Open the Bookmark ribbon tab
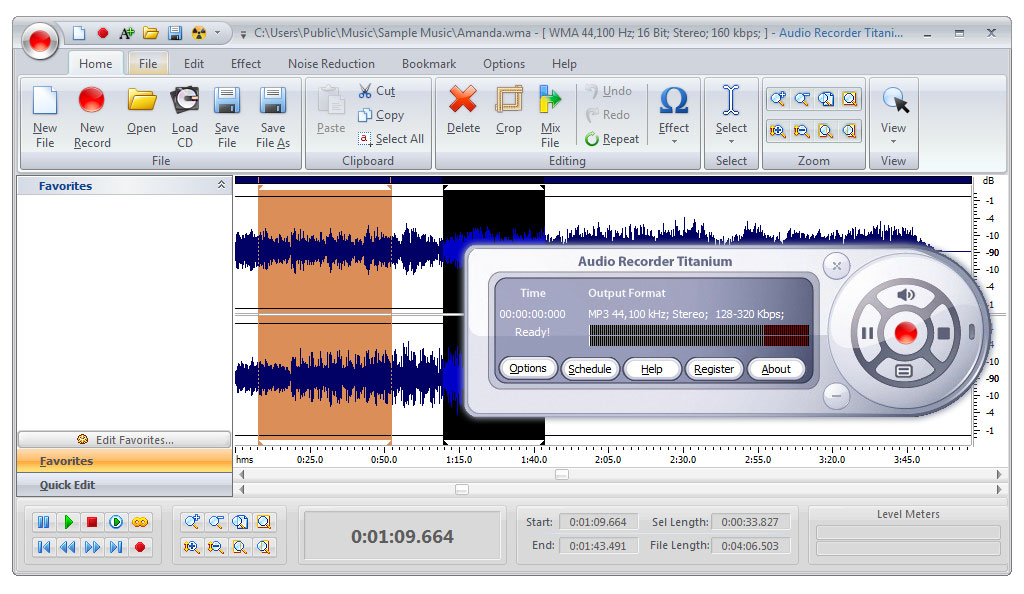1024x594 pixels. tap(429, 64)
